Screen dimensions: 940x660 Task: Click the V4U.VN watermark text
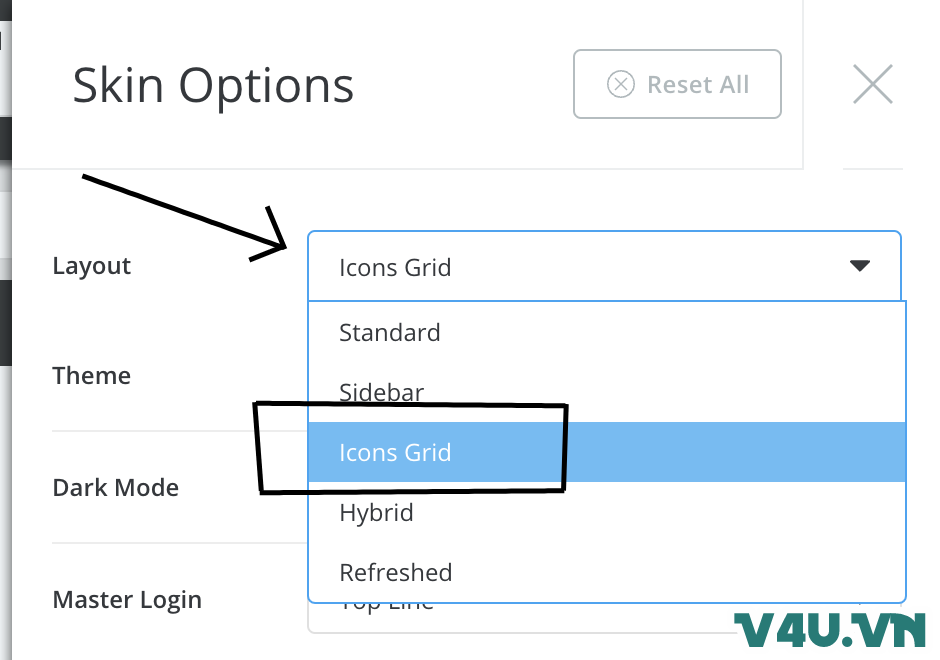click(x=830, y=630)
